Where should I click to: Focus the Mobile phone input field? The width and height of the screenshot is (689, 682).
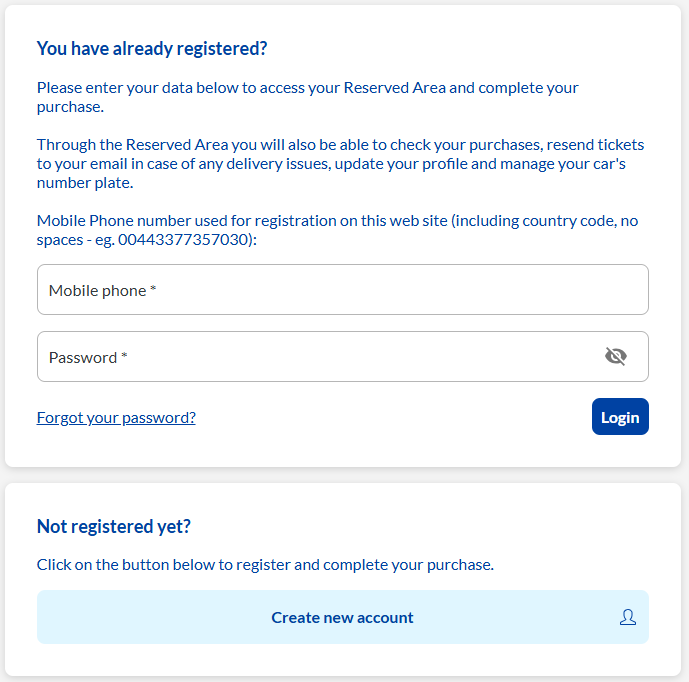click(x=343, y=290)
